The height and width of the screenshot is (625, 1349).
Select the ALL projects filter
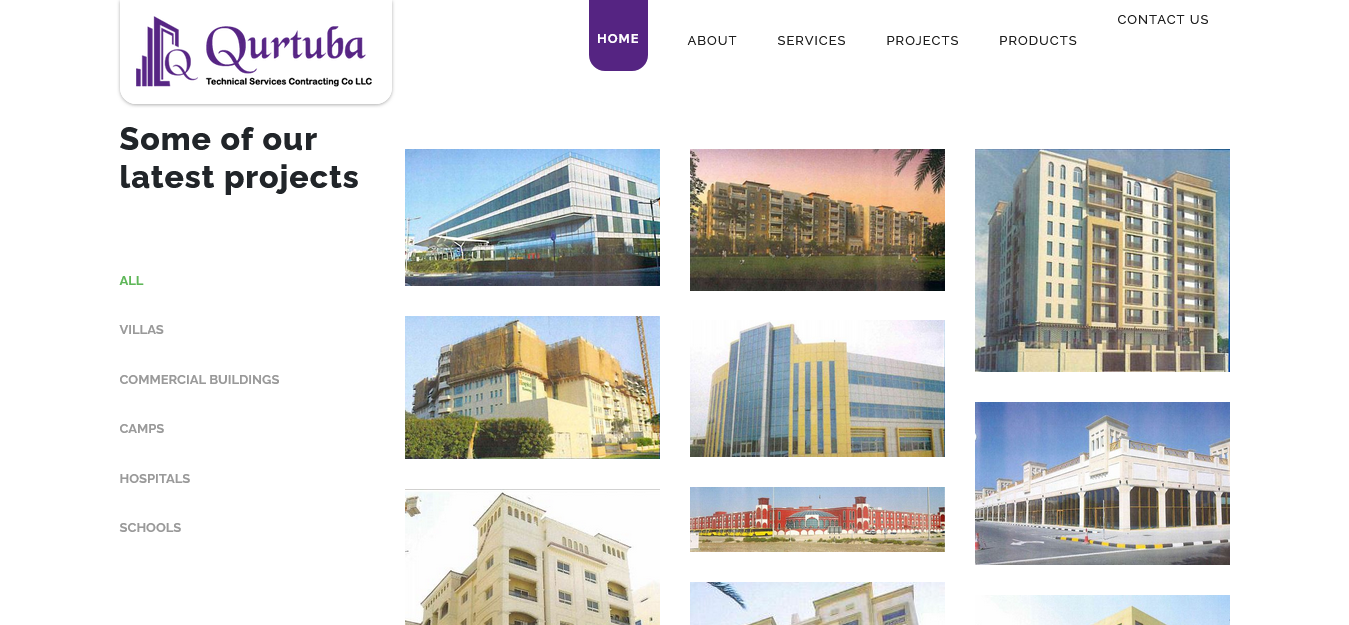coord(131,281)
